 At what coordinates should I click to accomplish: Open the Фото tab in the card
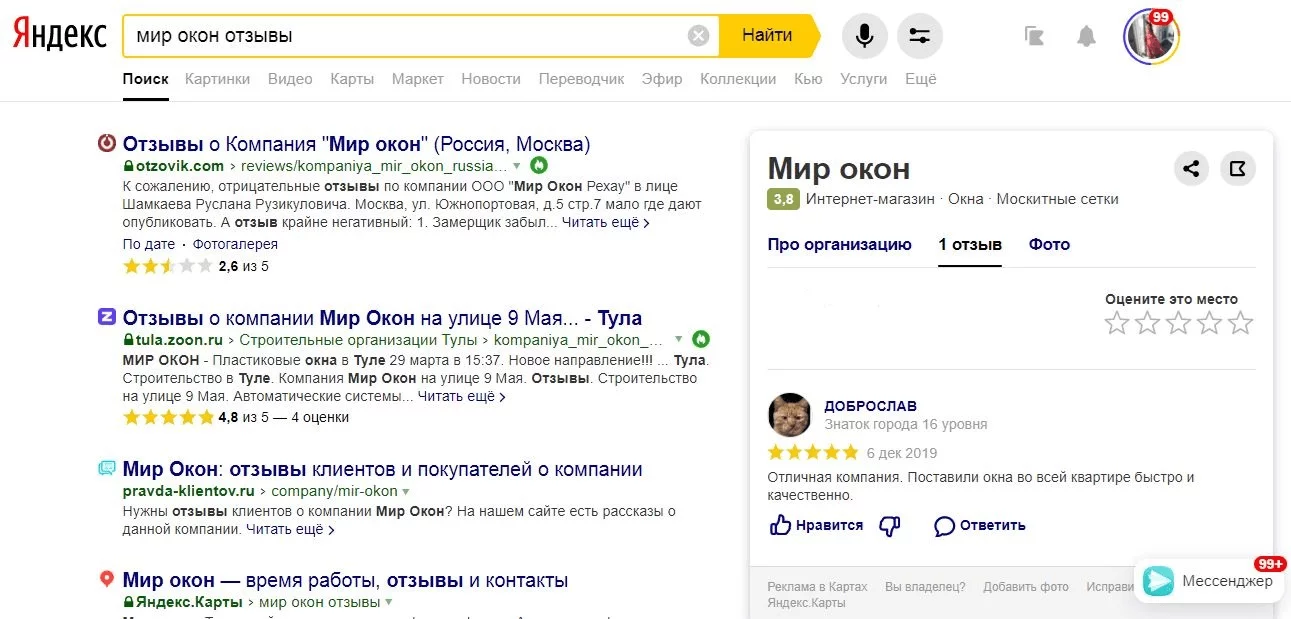[x=1049, y=244]
